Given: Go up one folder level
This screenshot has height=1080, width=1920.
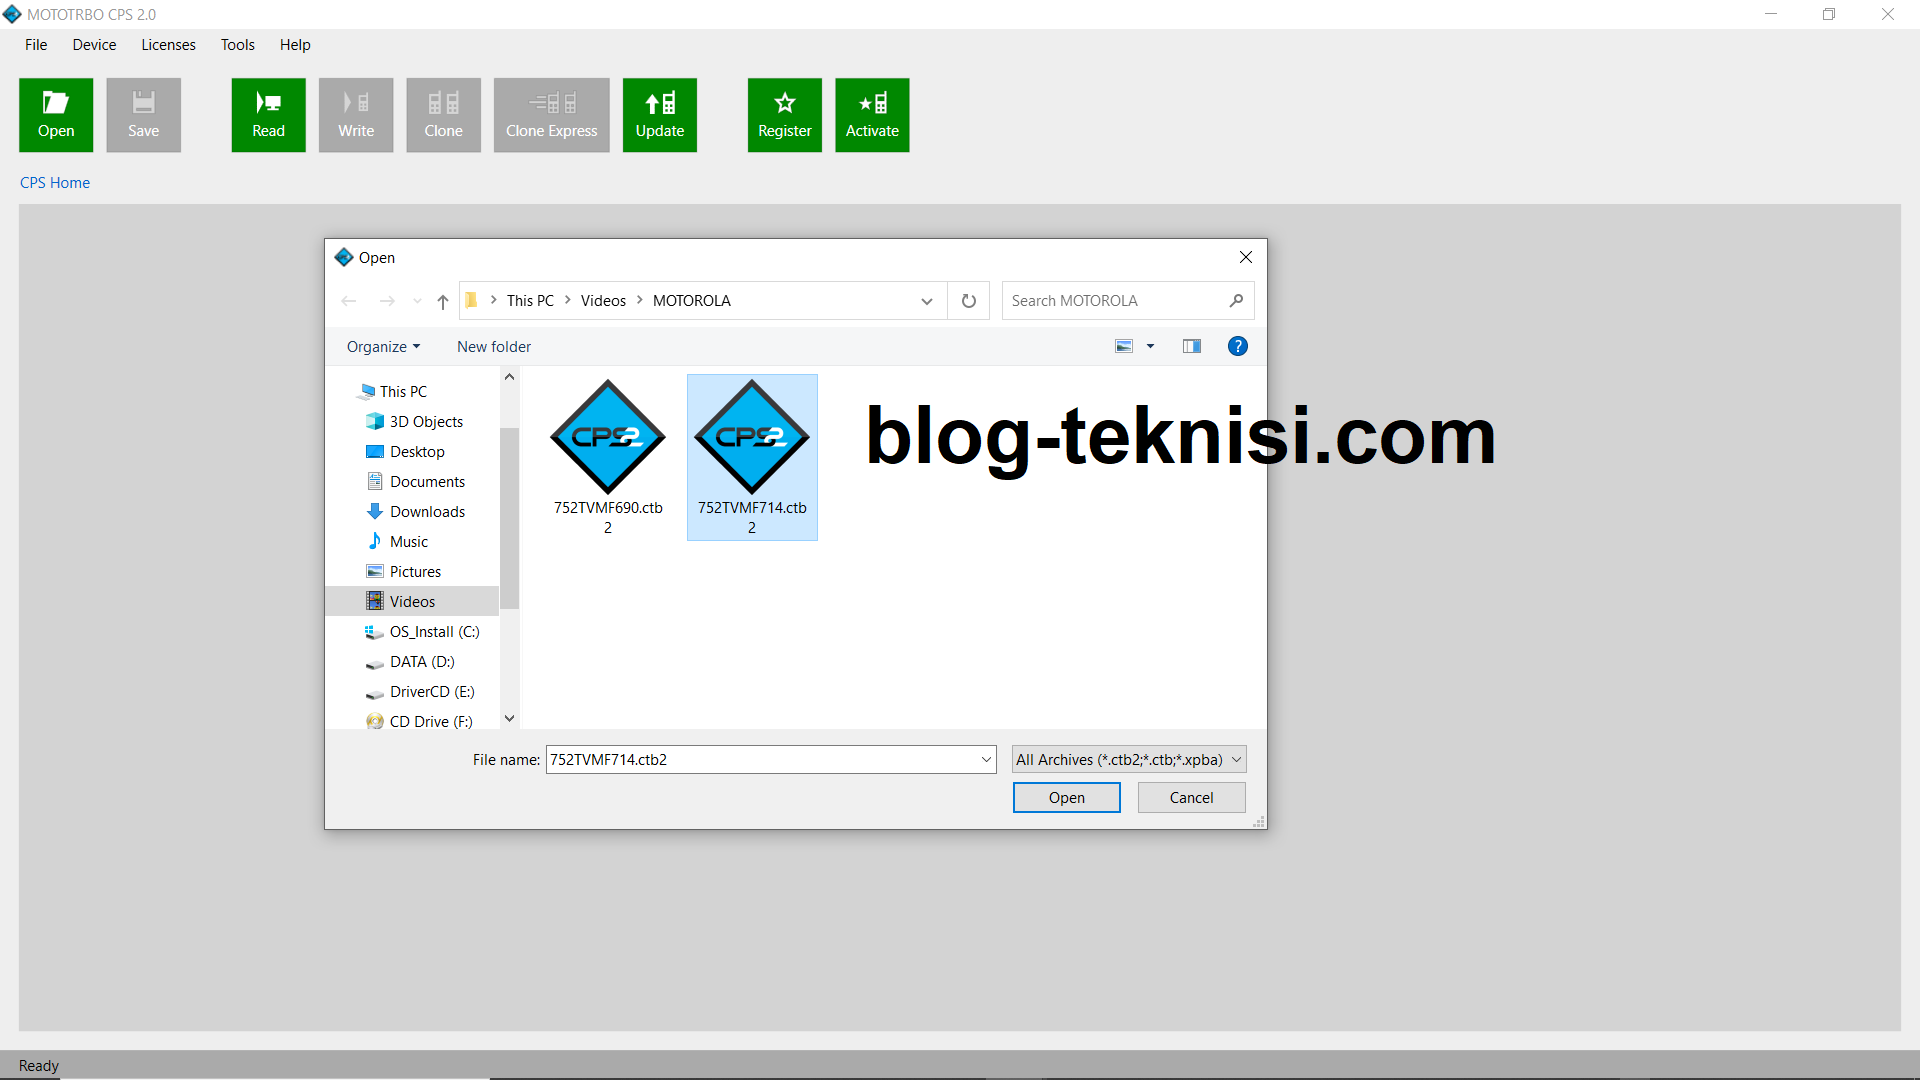Looking at the screenshot, I should tap(443, 301).
